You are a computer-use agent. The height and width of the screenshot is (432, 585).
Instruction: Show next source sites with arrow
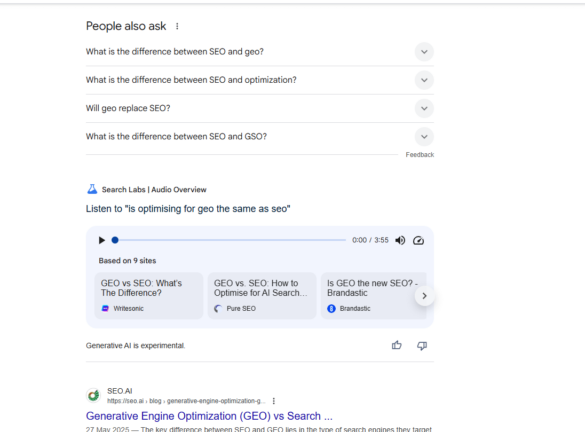[x=424, y=296]
